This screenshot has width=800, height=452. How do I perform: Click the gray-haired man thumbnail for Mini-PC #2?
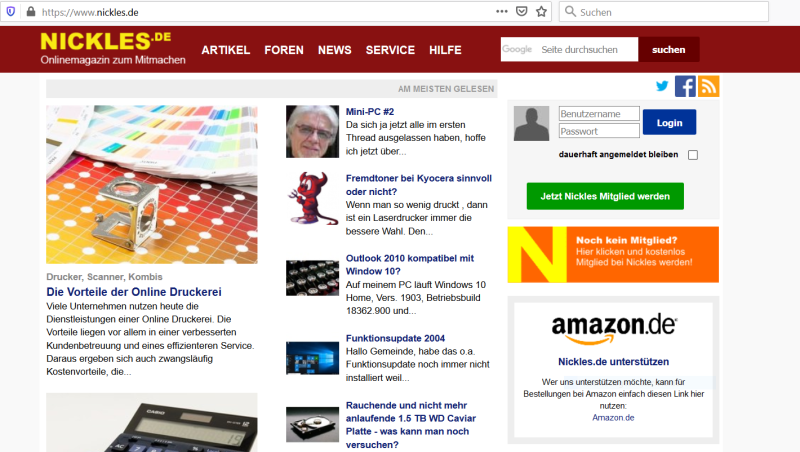[312, 132]
